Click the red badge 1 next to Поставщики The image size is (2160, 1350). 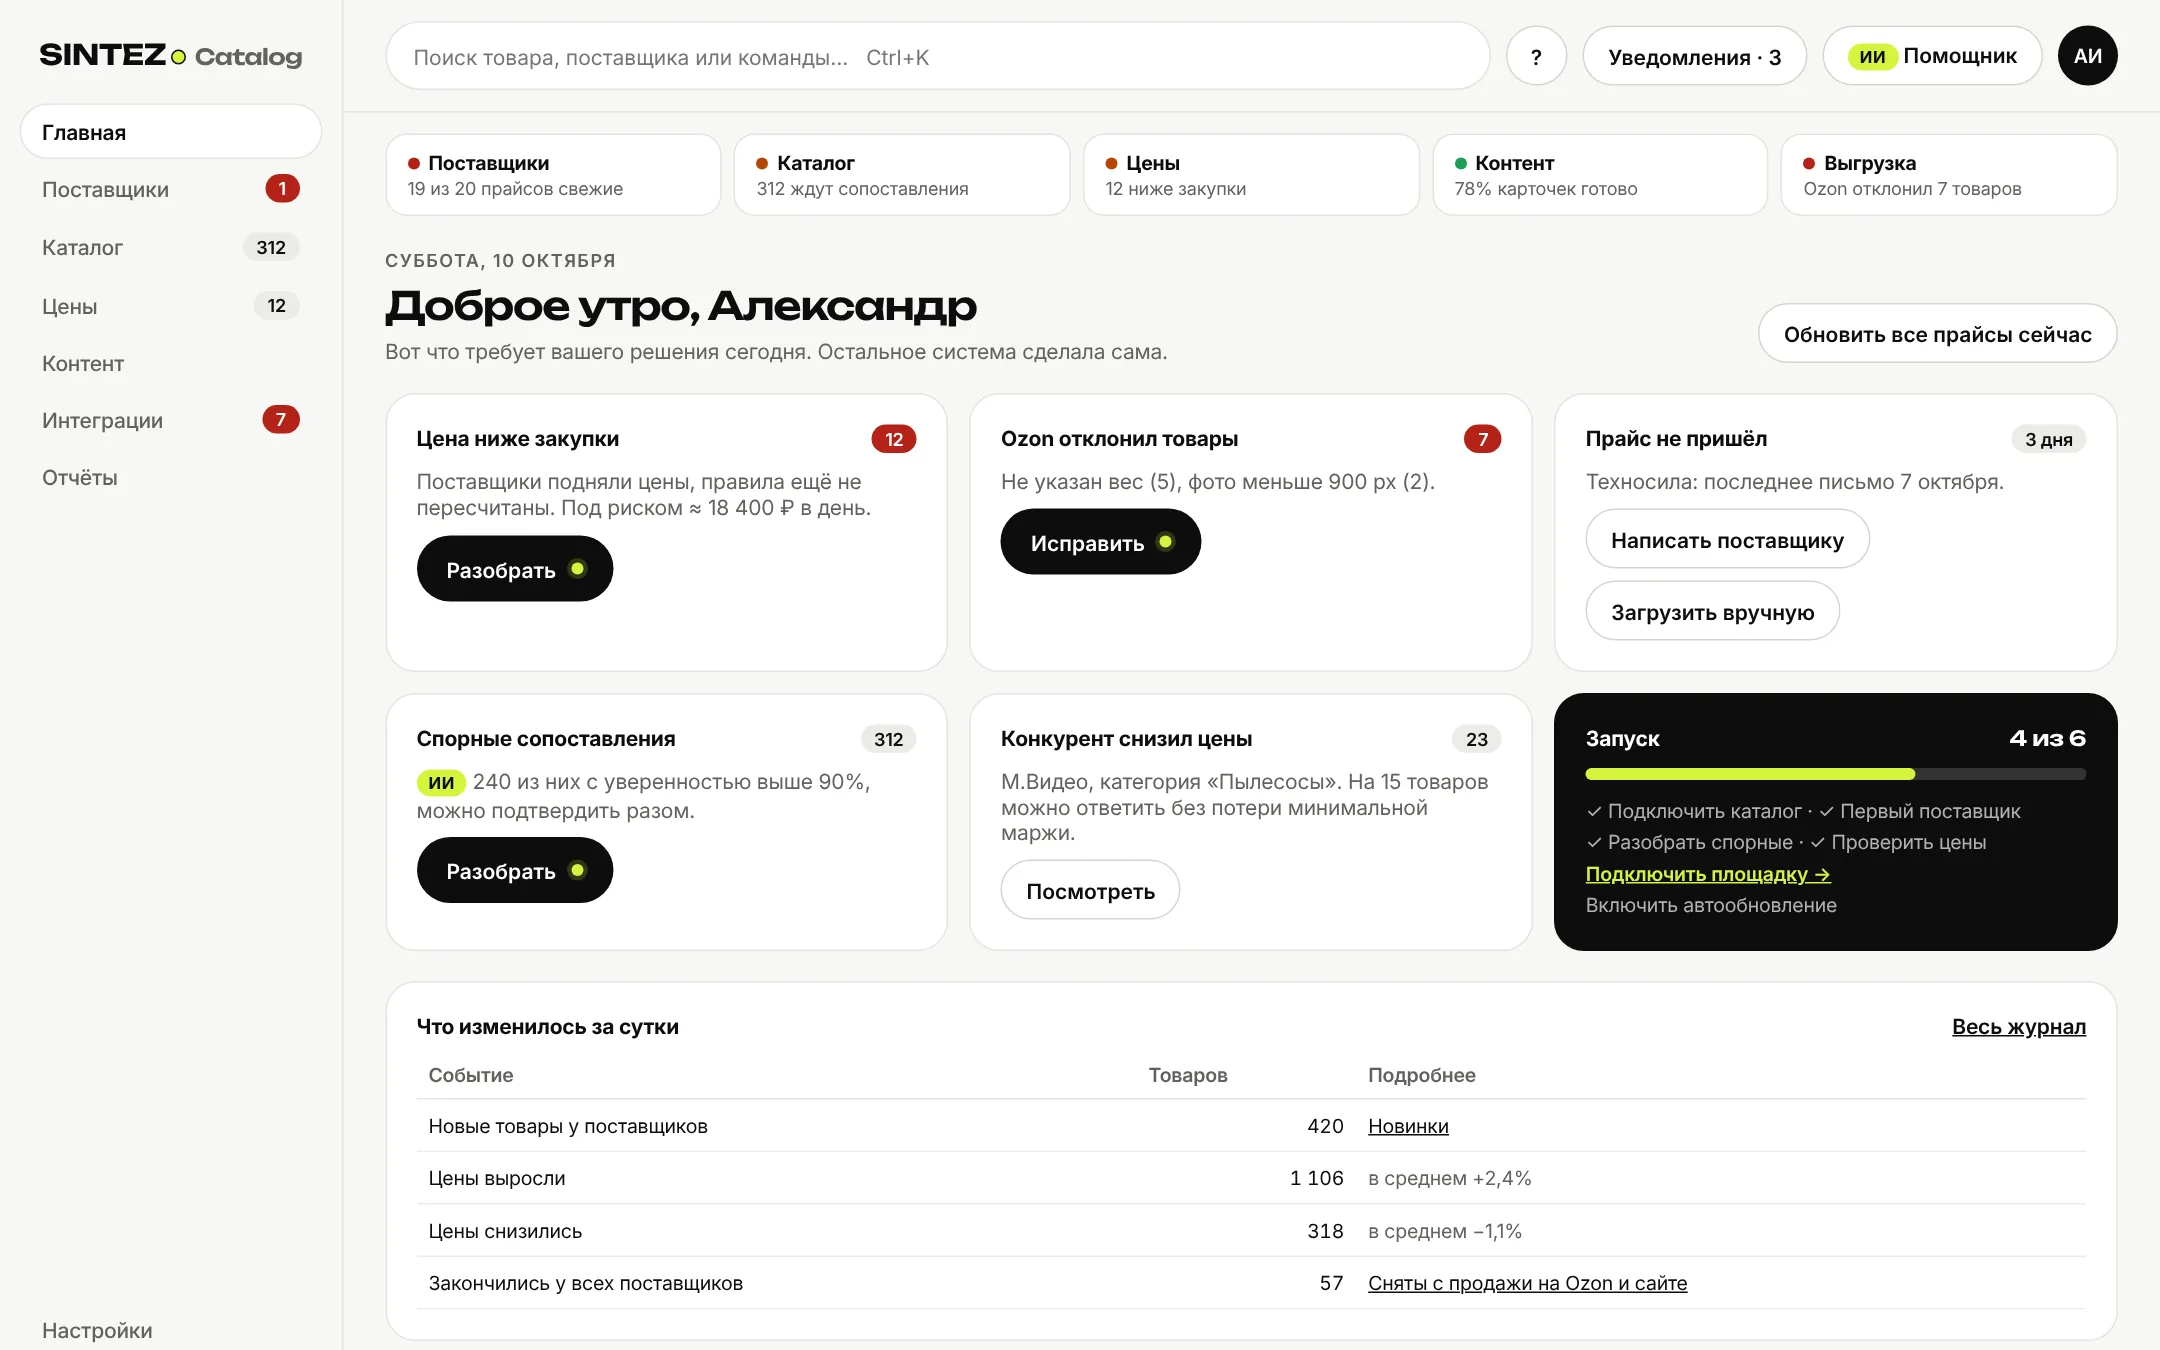282,188
